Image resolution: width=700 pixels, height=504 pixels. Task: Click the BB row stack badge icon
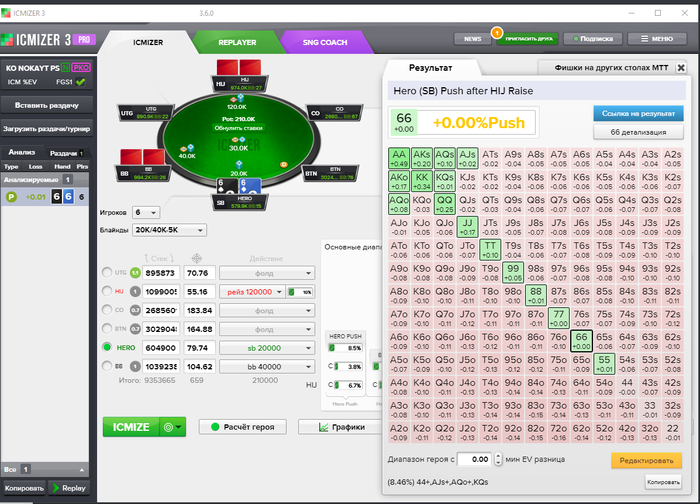[x=135, y=367]
